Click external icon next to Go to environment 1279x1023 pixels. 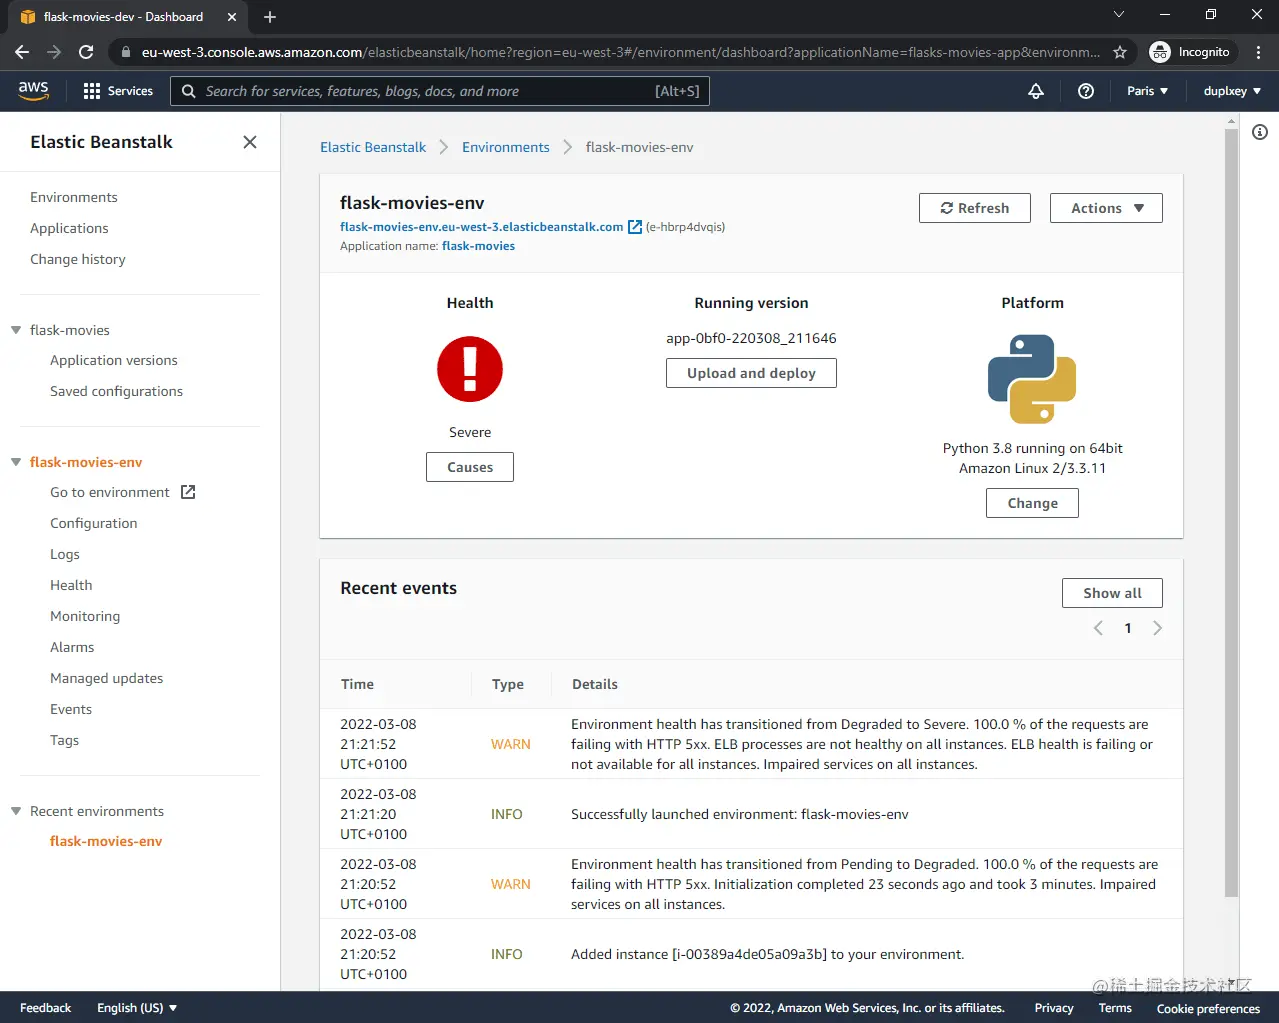point(188,492)
